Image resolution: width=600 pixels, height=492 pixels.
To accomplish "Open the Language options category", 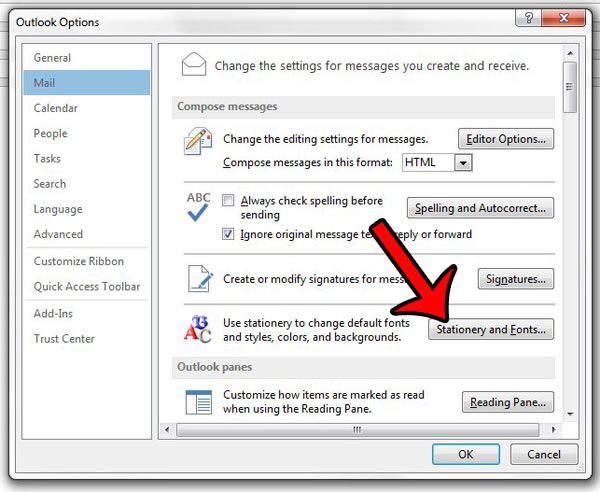I will [x=87, y=209].
